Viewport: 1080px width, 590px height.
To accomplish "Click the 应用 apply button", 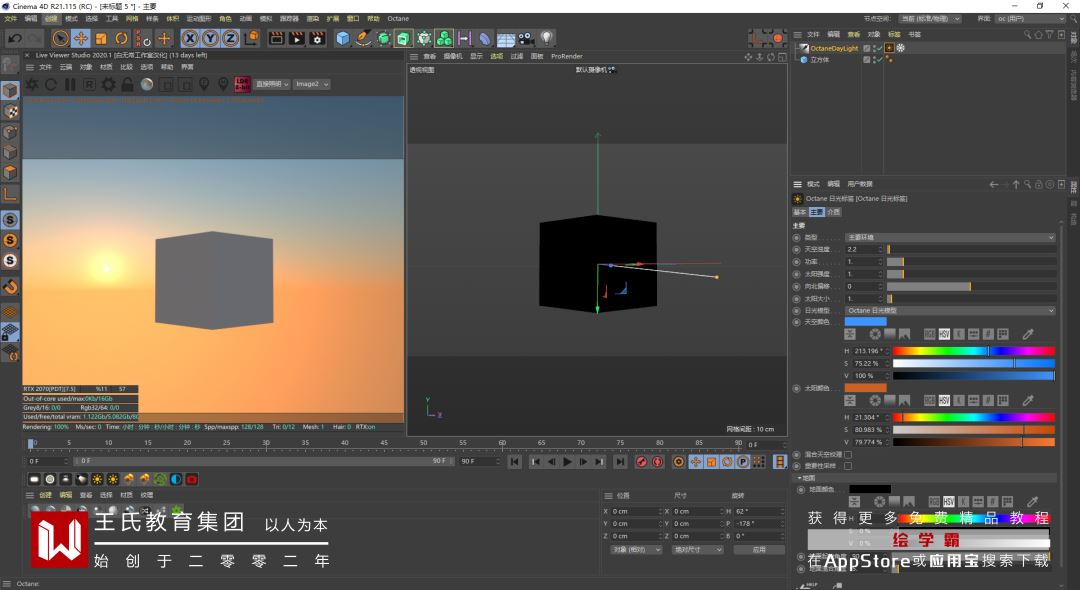I will coord(759,549).
